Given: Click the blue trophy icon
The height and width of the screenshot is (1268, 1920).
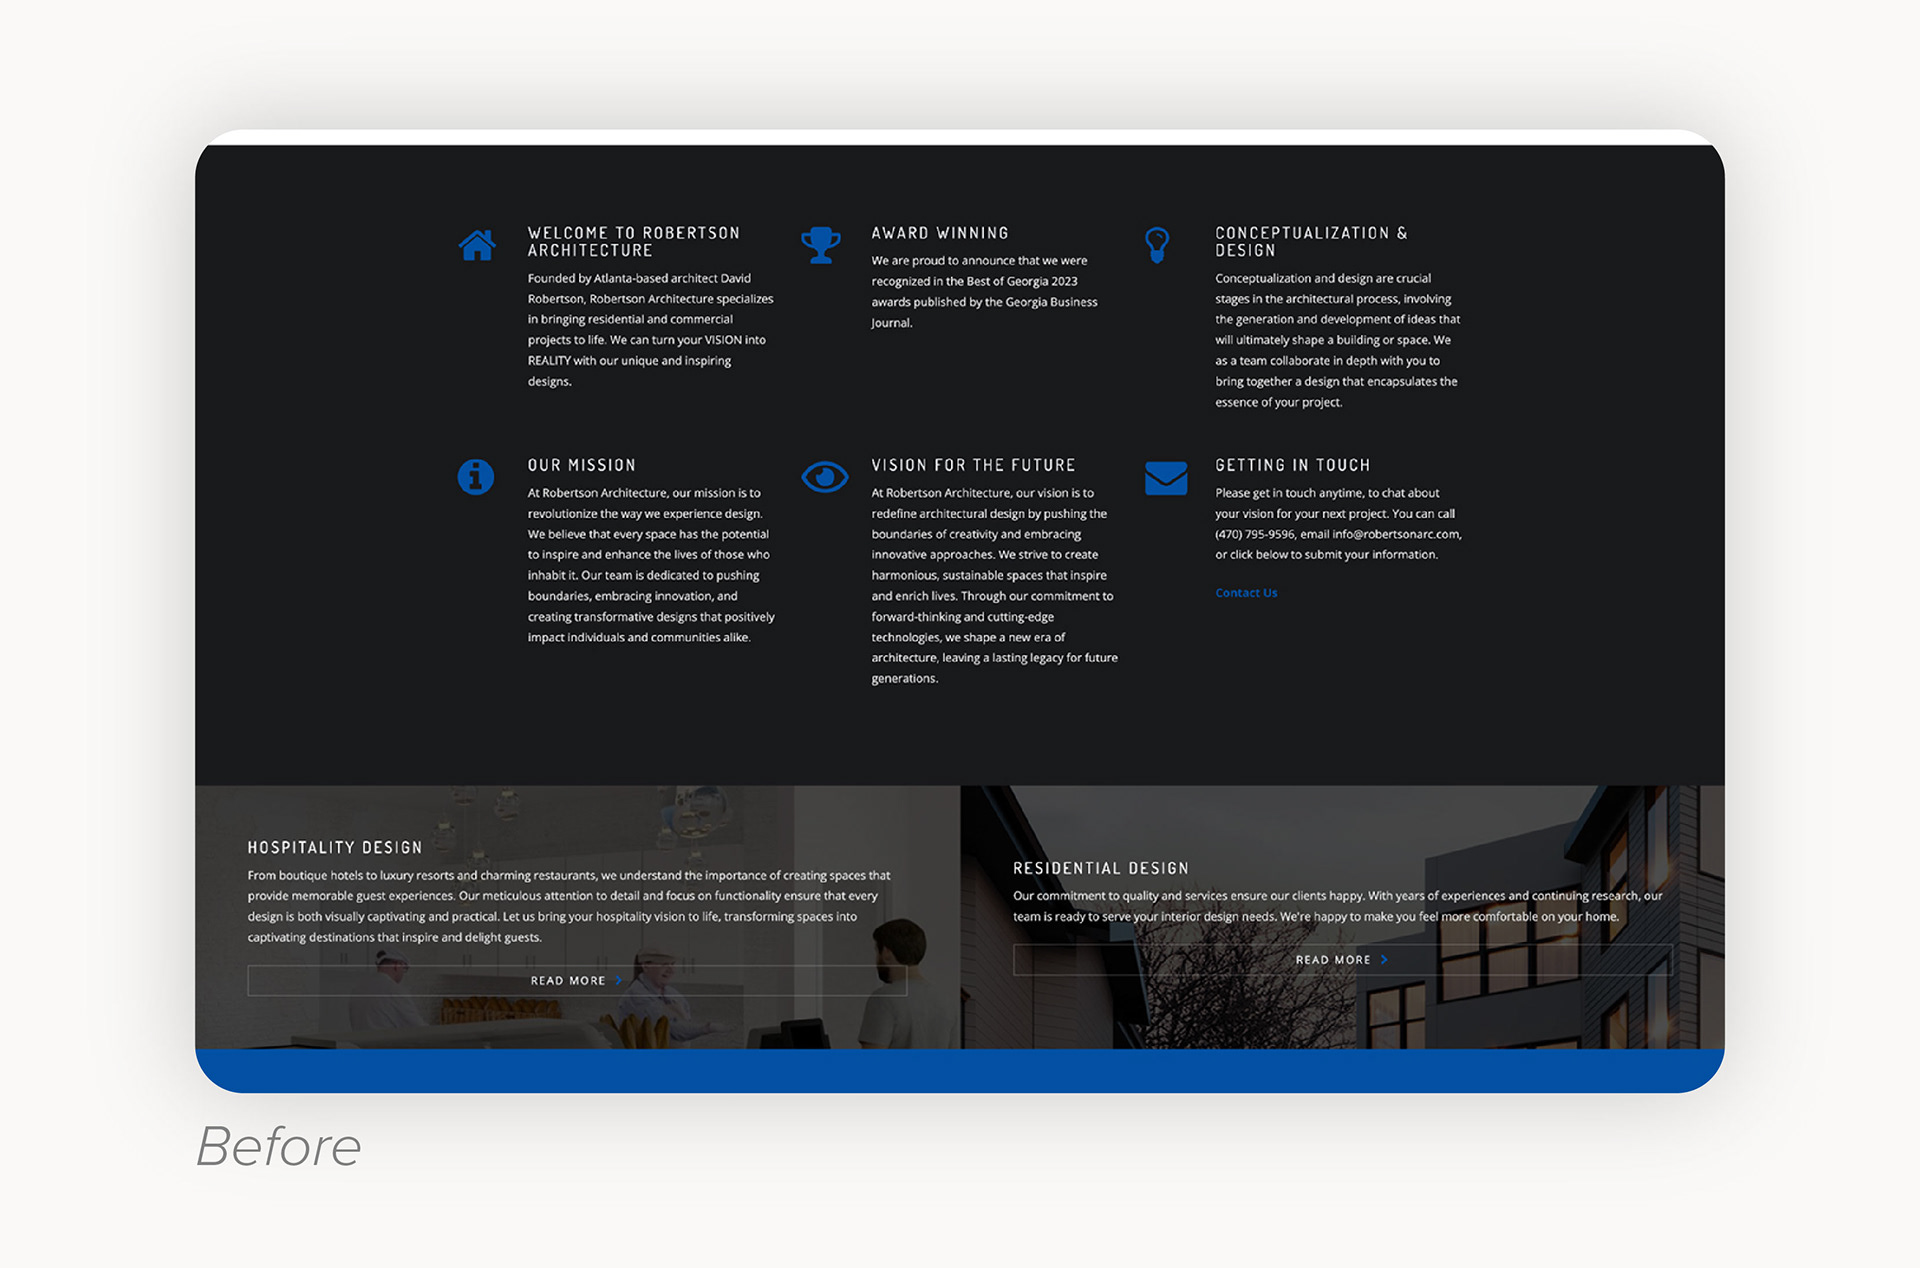Looking at the screenshot, I should pos(820,245).
